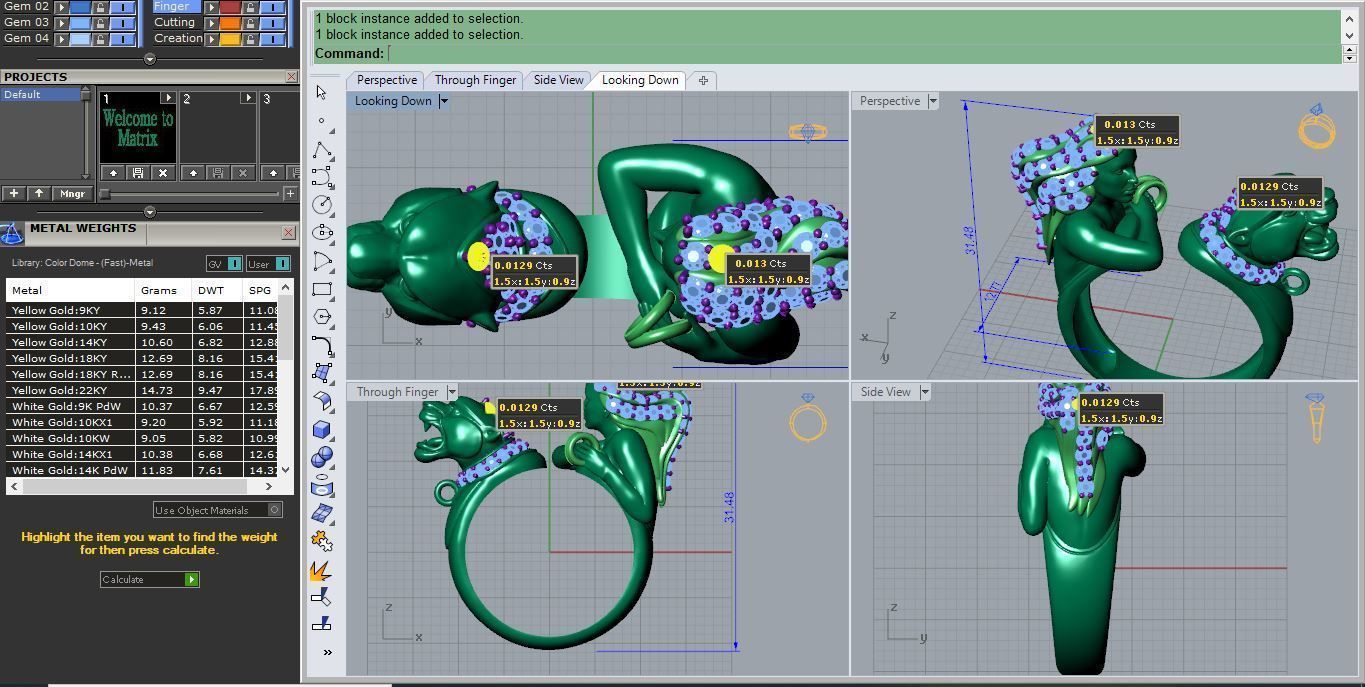Add a new viewport tab with plus

tap(703, 80)
